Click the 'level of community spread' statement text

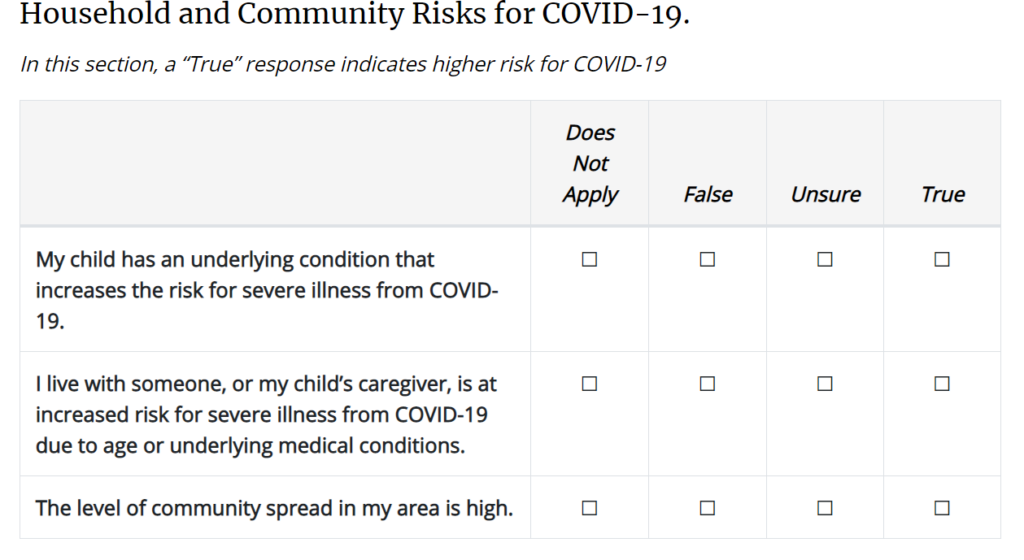[274, 508]
